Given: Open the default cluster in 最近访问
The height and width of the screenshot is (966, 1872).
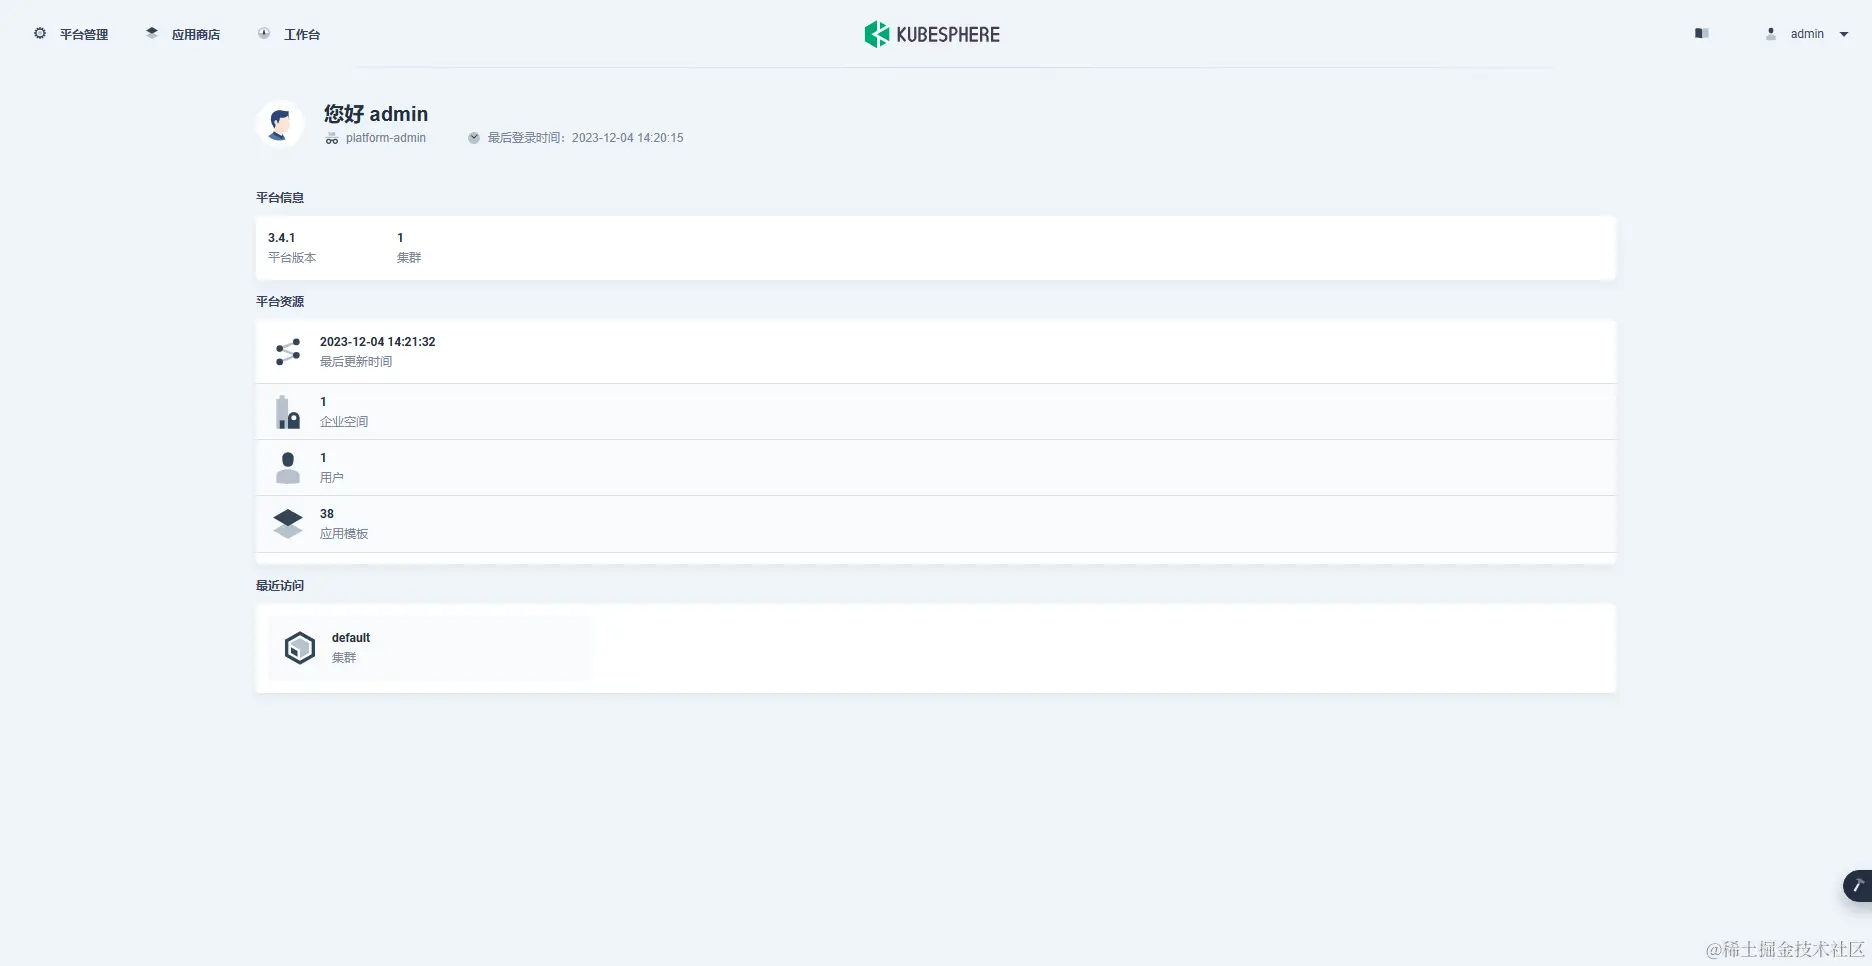Looking at the screenshot, I should click(429, 648).
